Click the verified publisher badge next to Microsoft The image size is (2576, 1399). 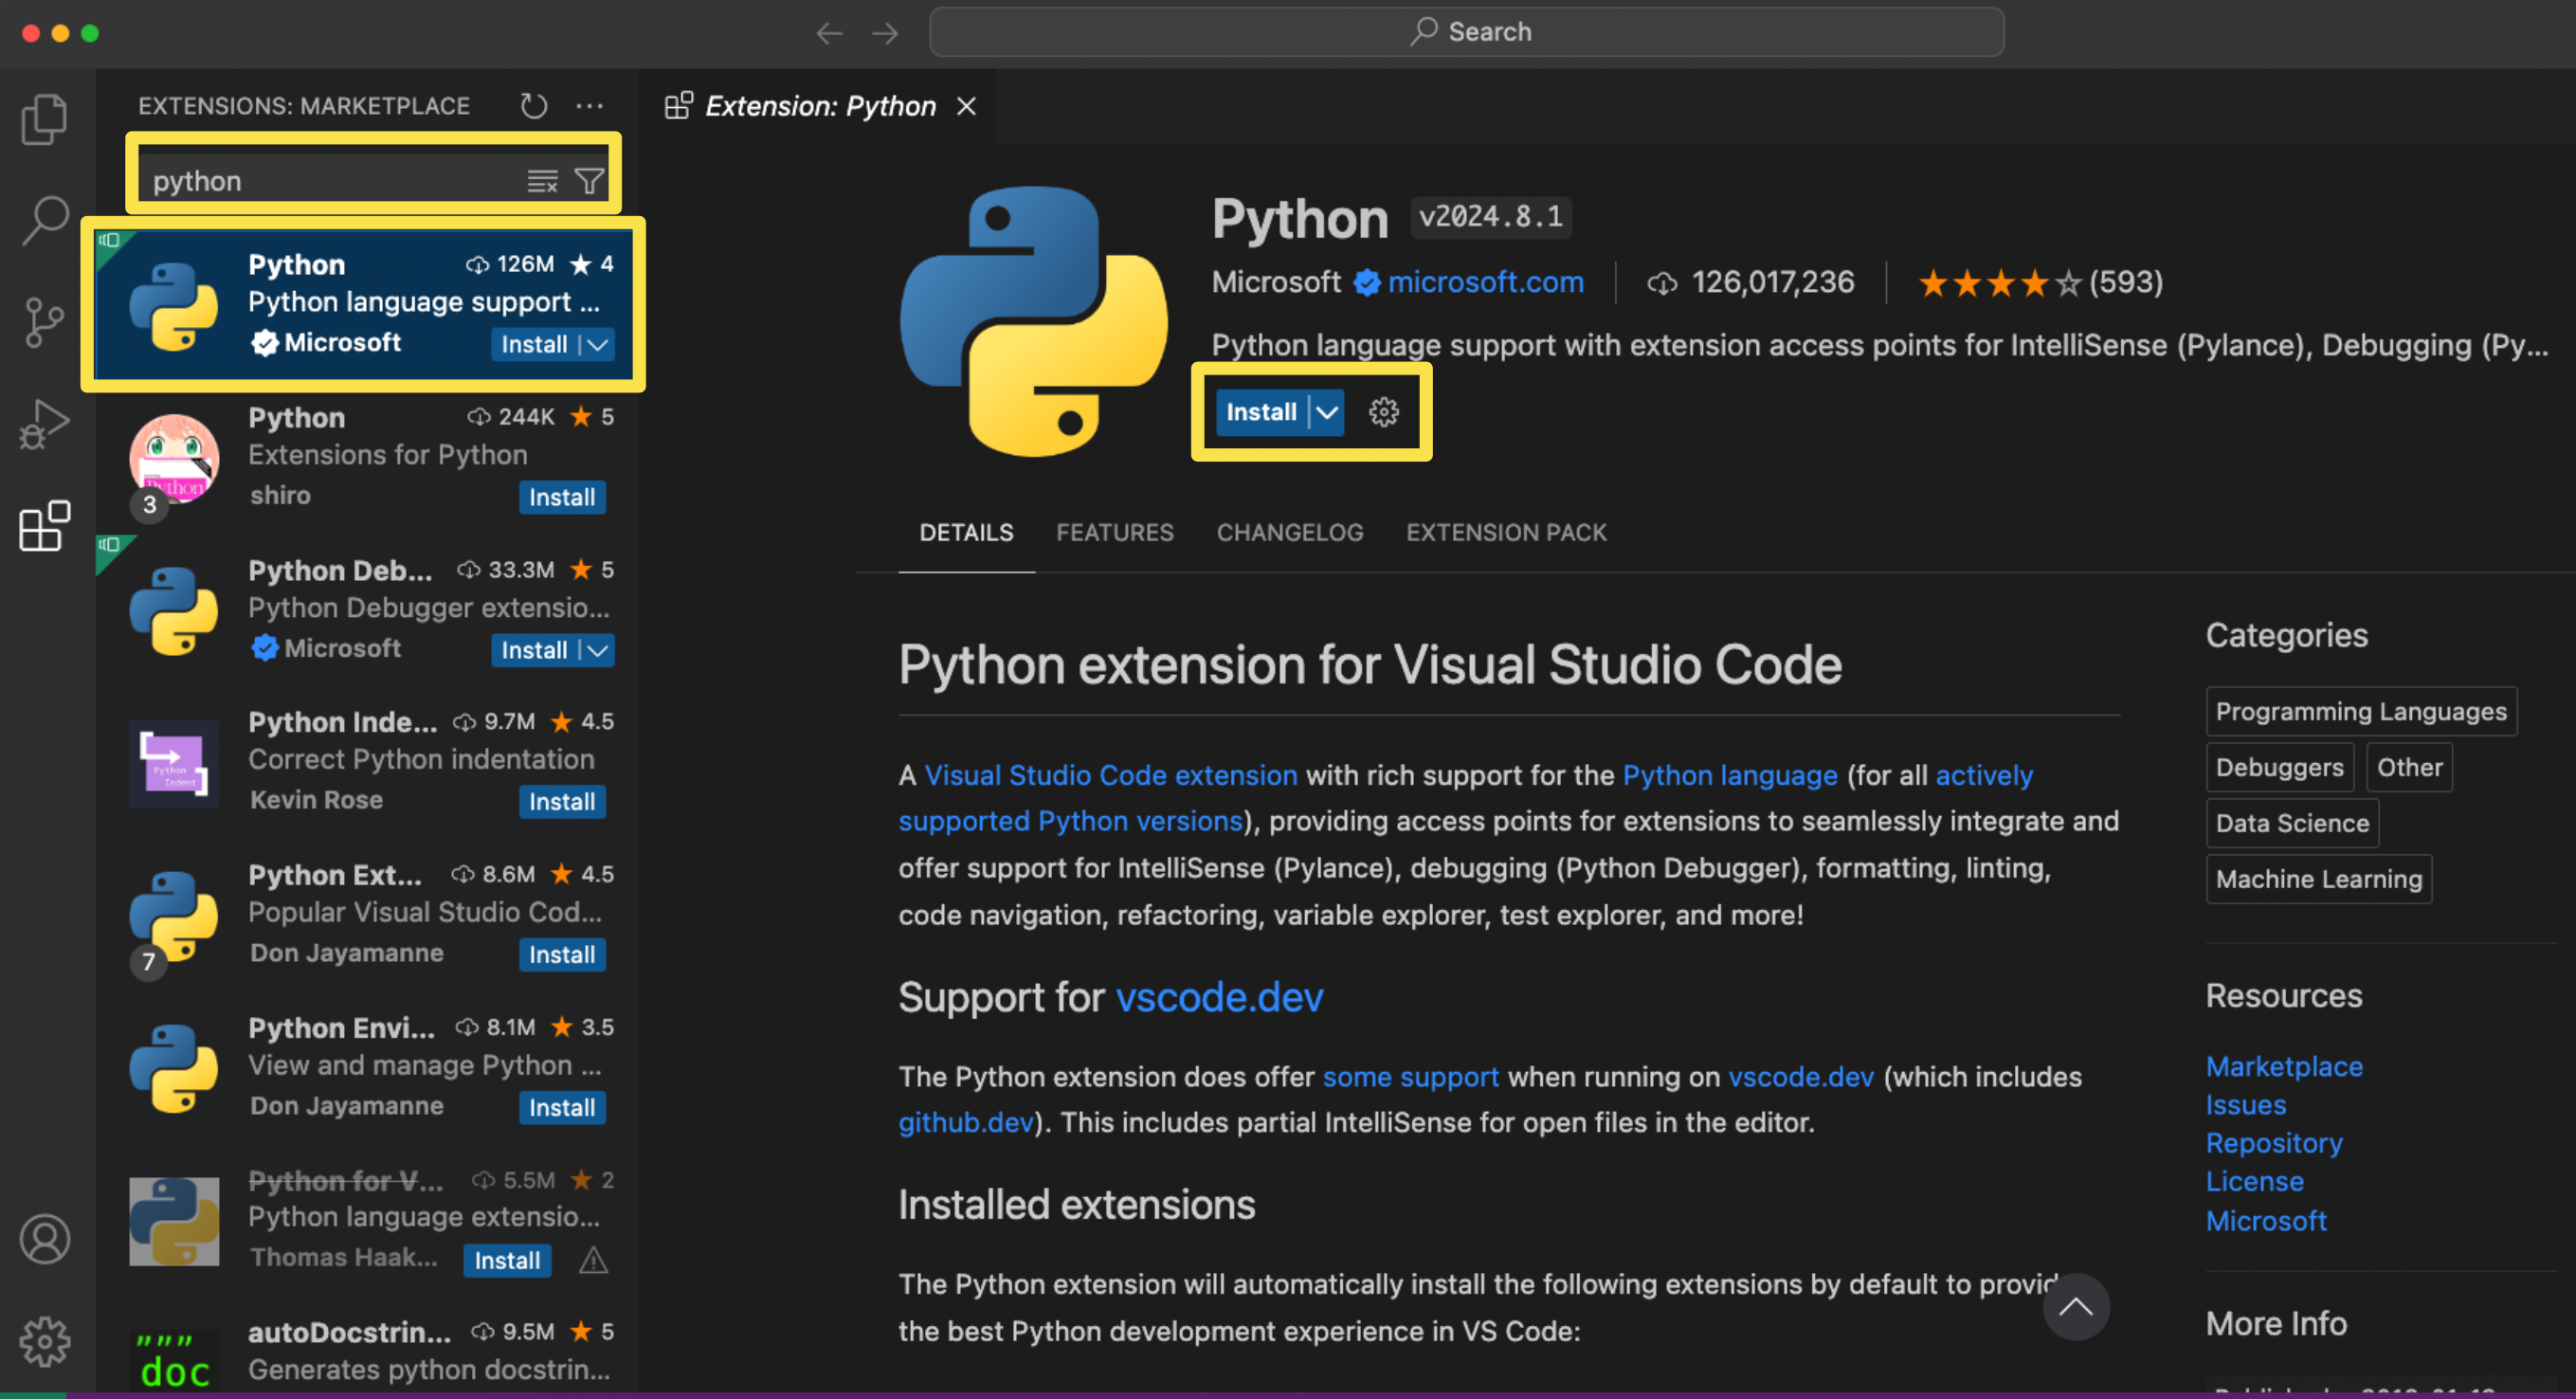pos(1367,283)
